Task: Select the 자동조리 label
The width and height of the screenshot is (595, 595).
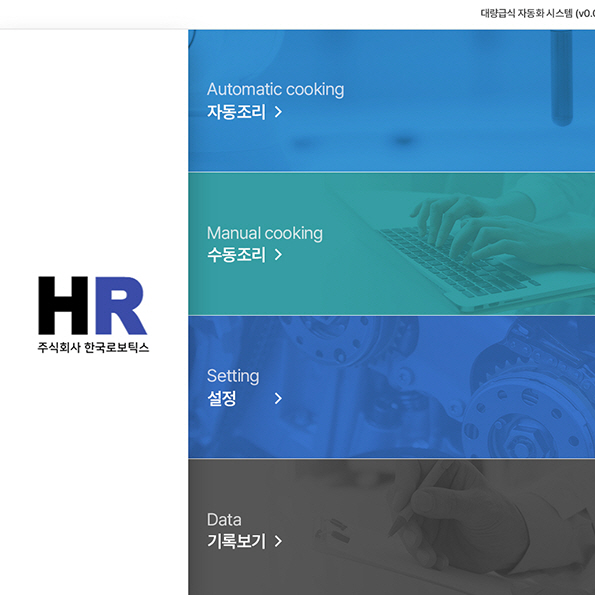Action: click(236, 112)
